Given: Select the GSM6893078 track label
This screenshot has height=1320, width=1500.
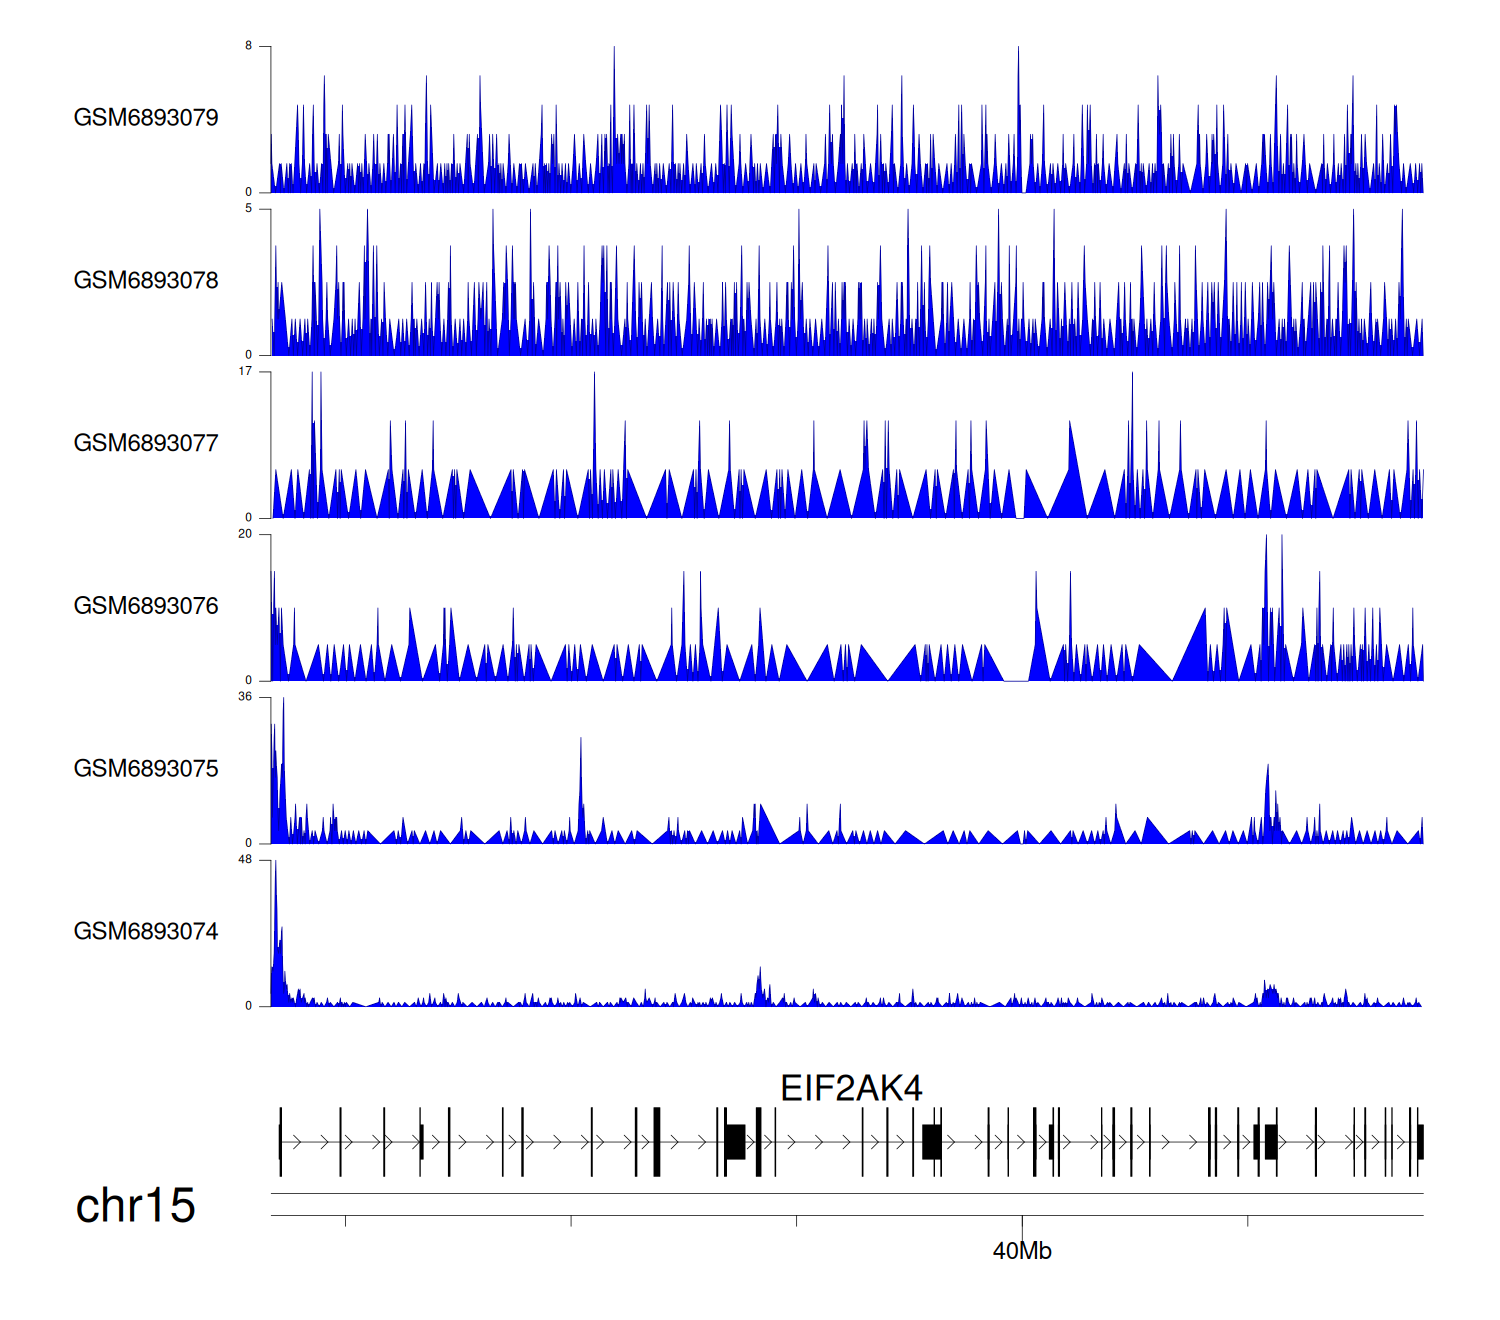Looking at the screenshot, I should click(x=146, y=281).
